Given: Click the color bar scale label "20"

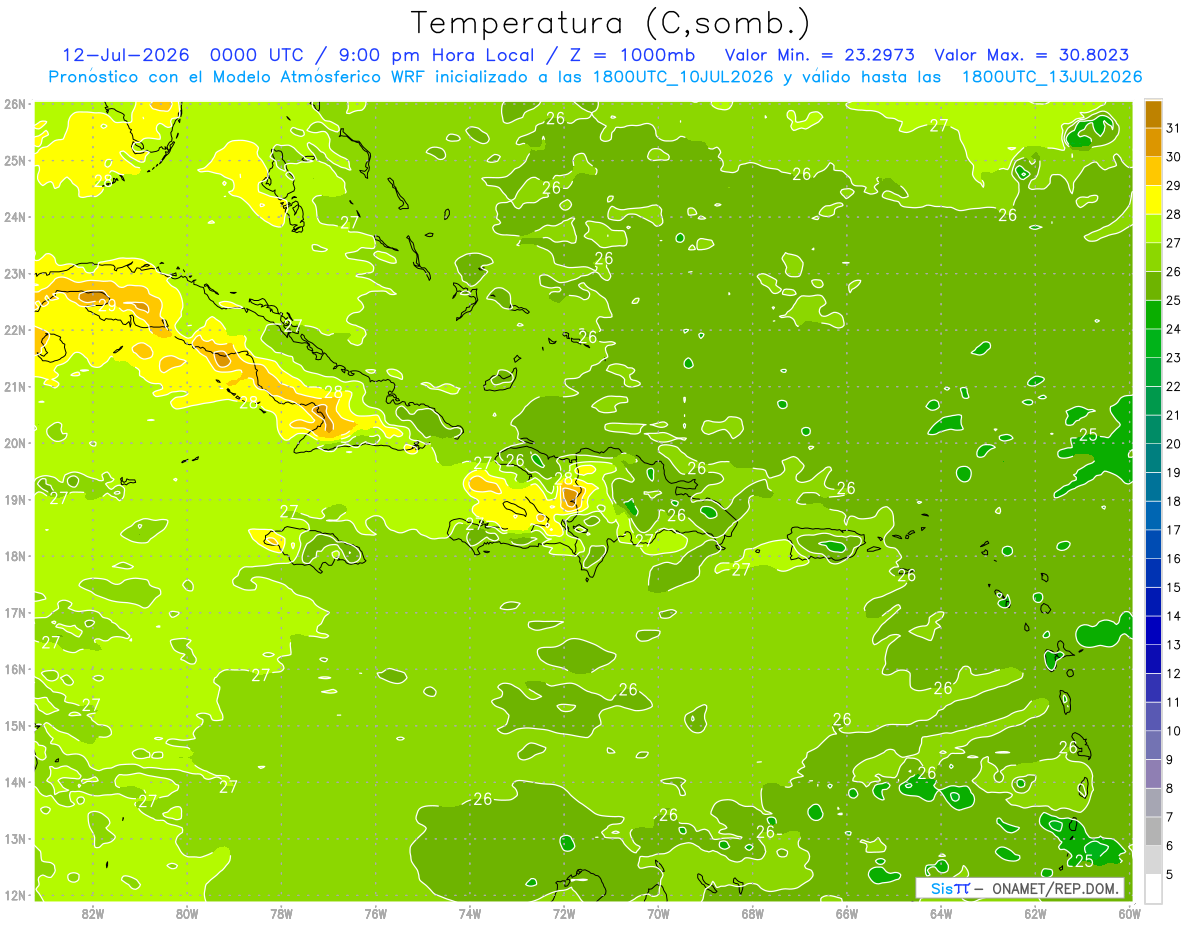Looking at the screenshot, I should [x=1173, y=443].
